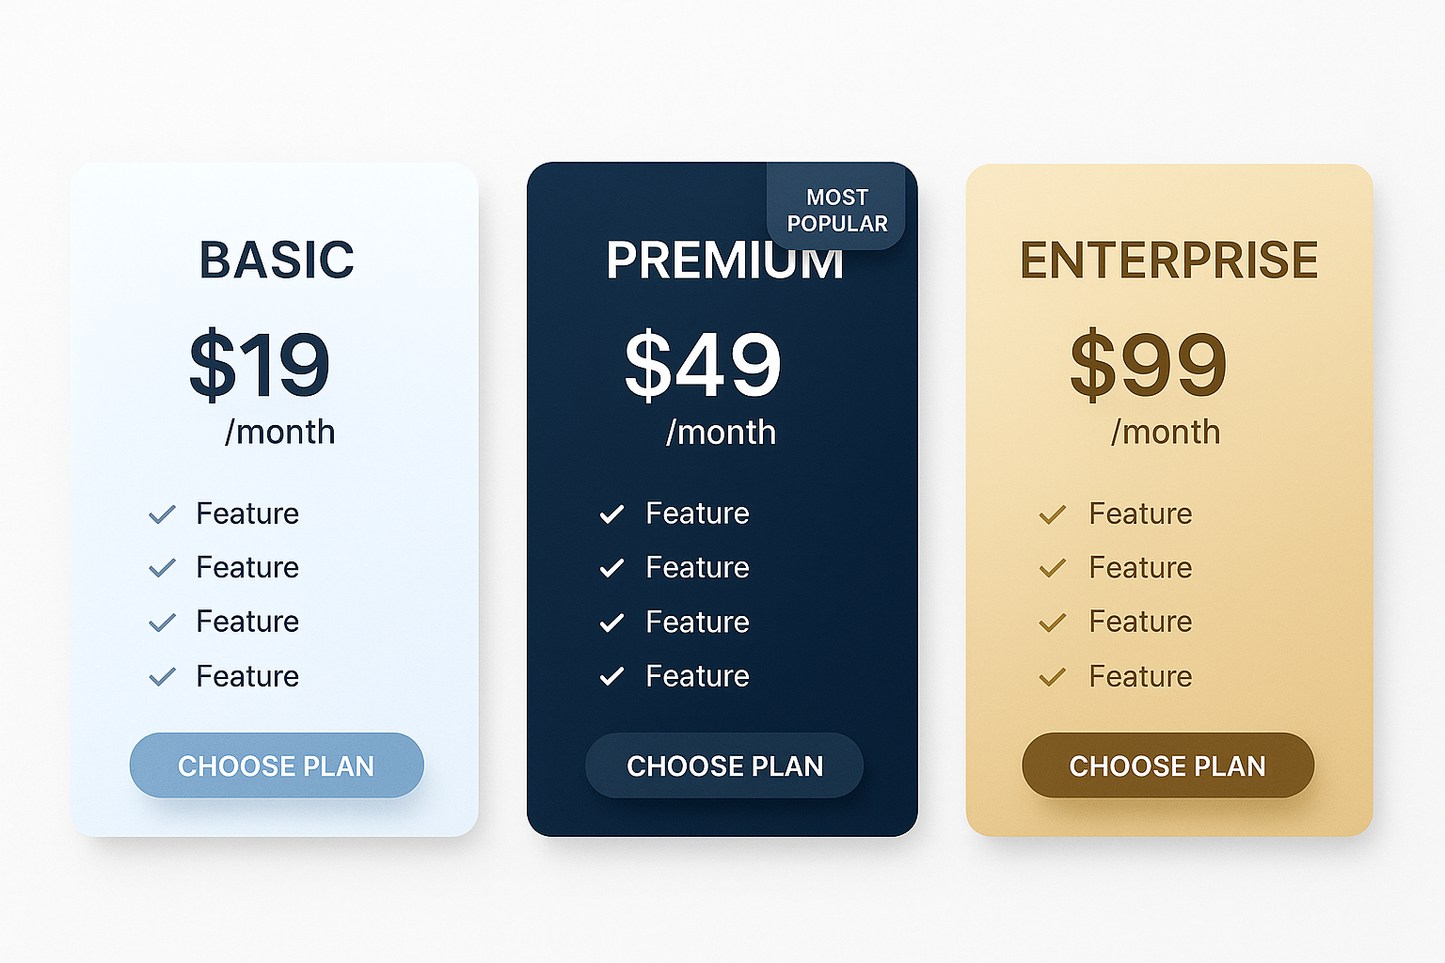
Task: Click the $49 price on Premium
Action: coord(703,364)
